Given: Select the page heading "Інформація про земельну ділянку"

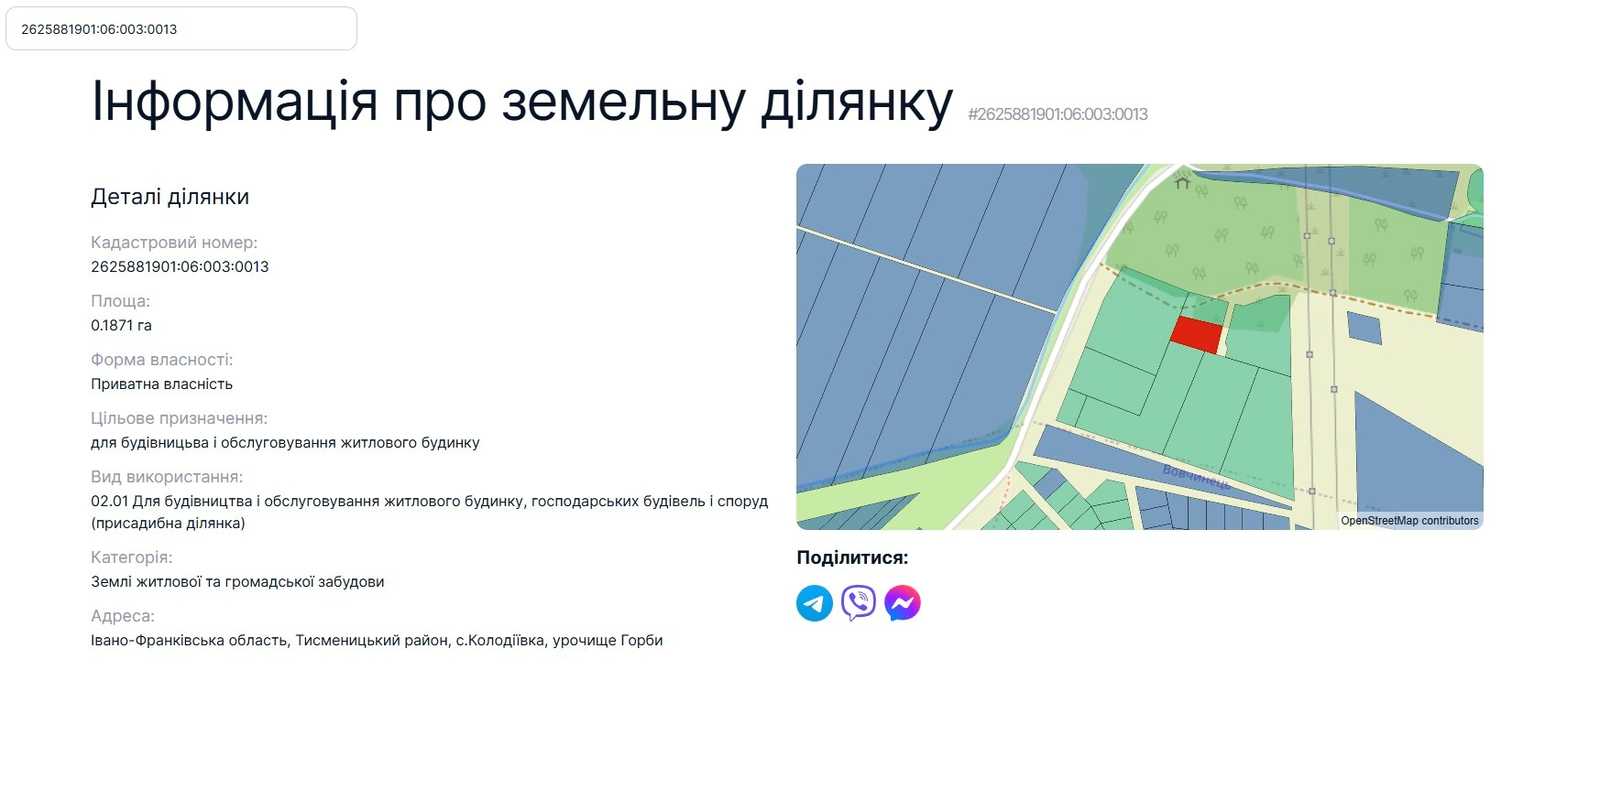Looking at the screenshot, I should coord(522,102).
